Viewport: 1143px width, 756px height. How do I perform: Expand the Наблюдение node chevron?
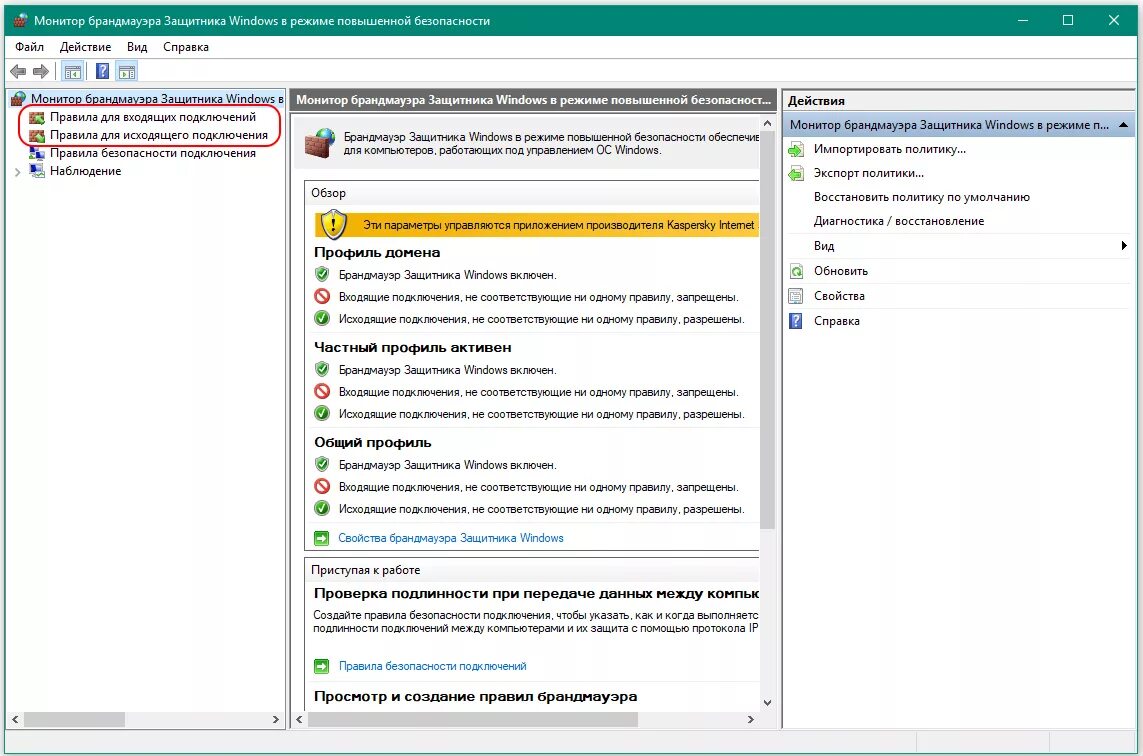pyautogui.click(x=17, y=171)
